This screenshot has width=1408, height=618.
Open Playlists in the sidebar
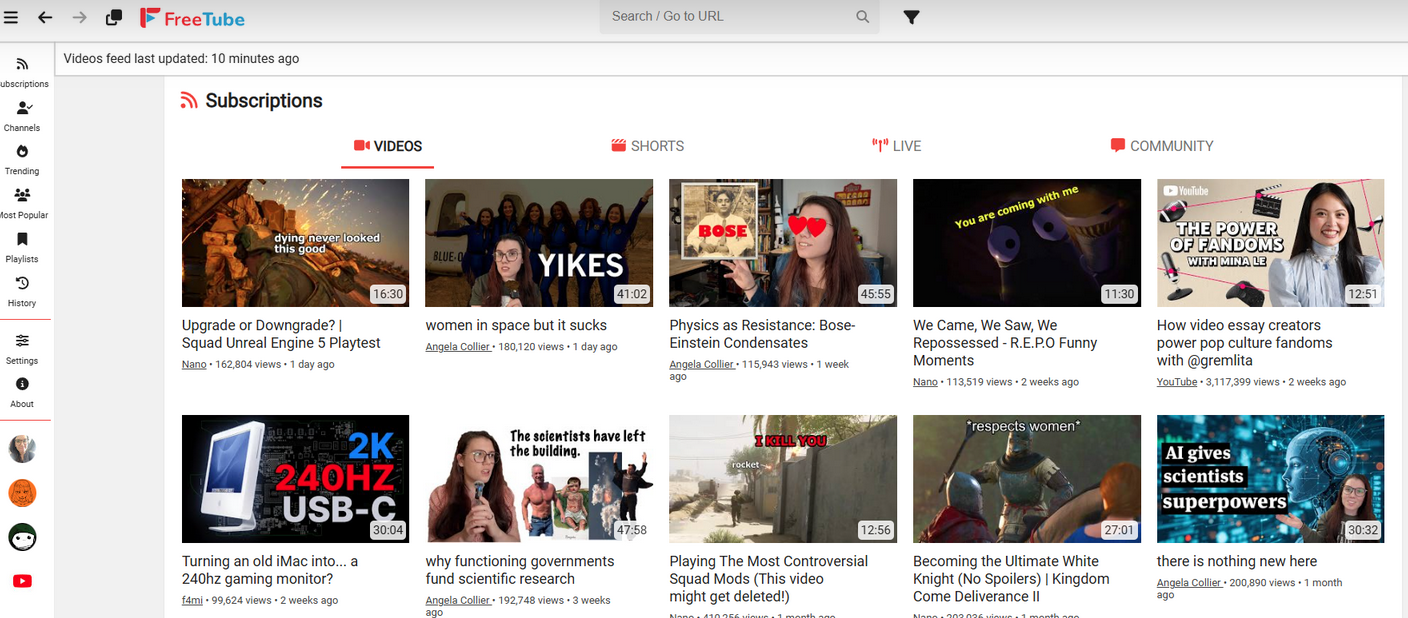click(22, 247)
